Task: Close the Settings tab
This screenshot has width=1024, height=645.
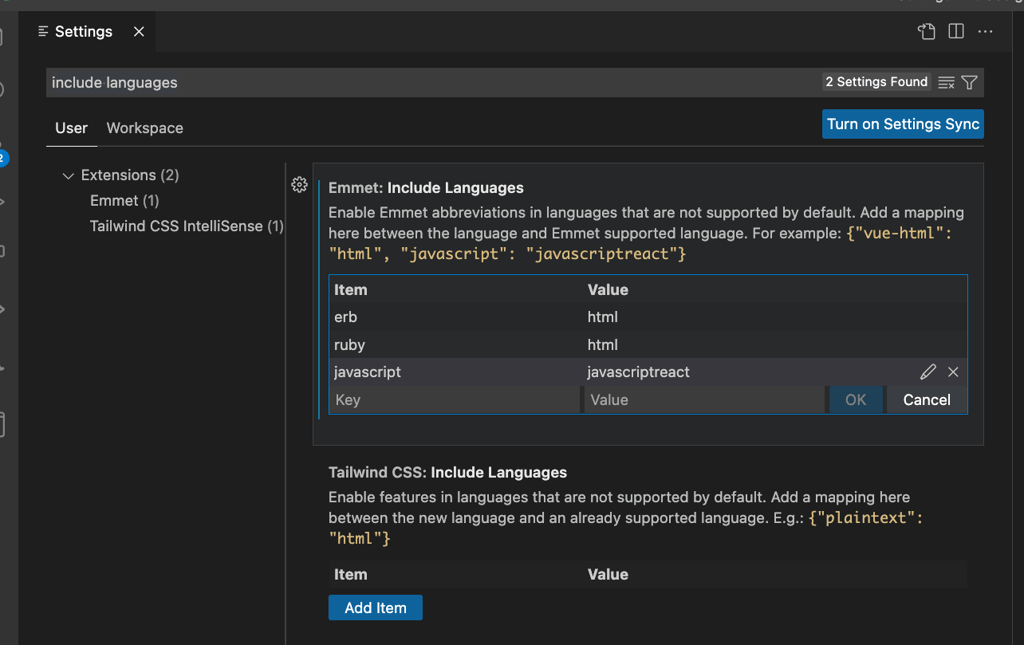Action: tap(138, 31)
